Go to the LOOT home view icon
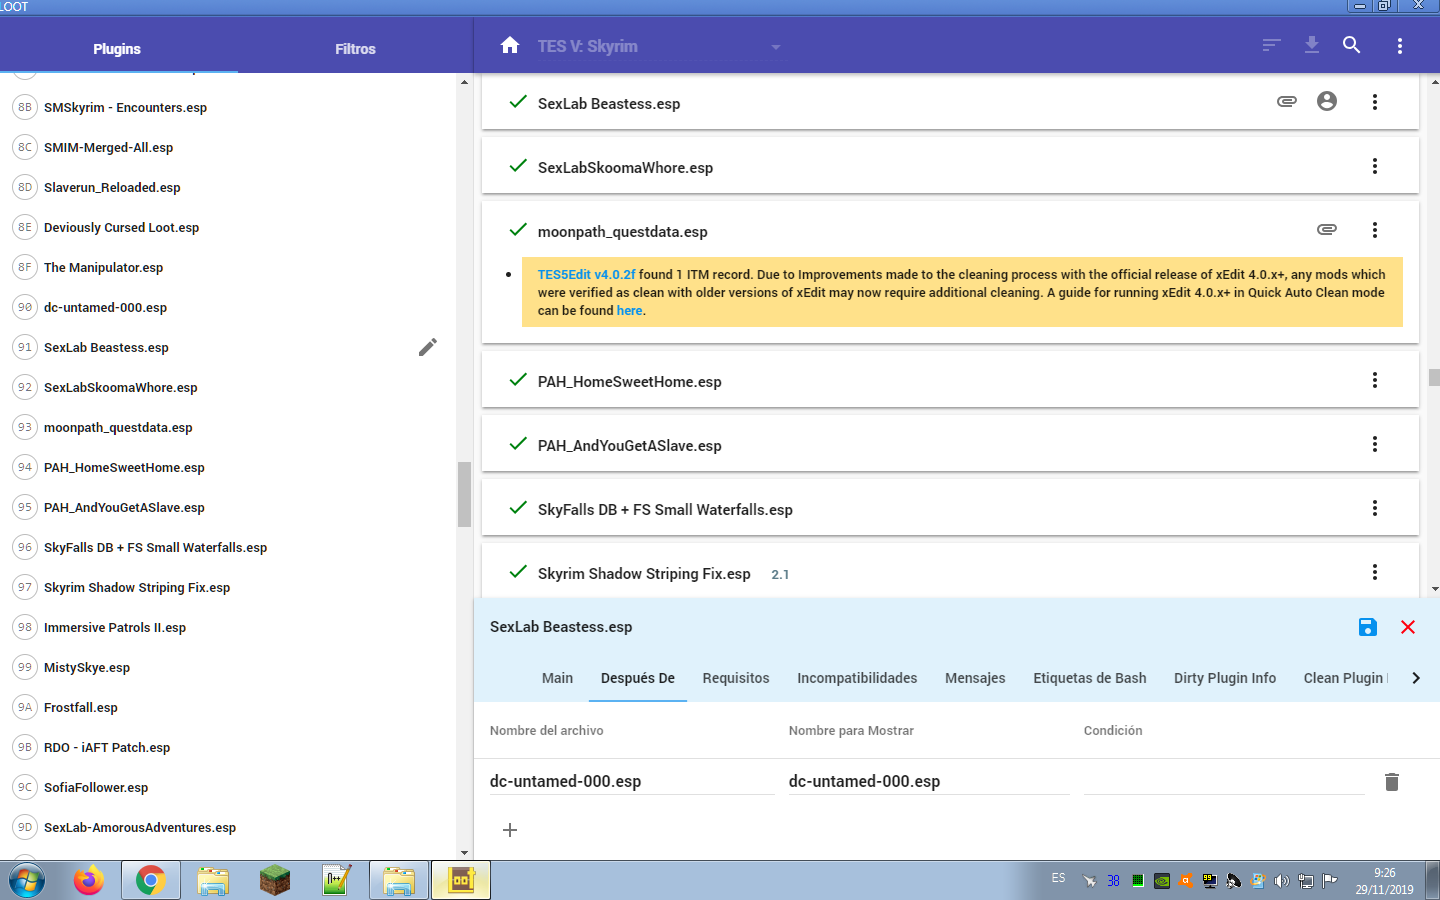The width and height of the screenshot is (1440, 900). [510, 45]
